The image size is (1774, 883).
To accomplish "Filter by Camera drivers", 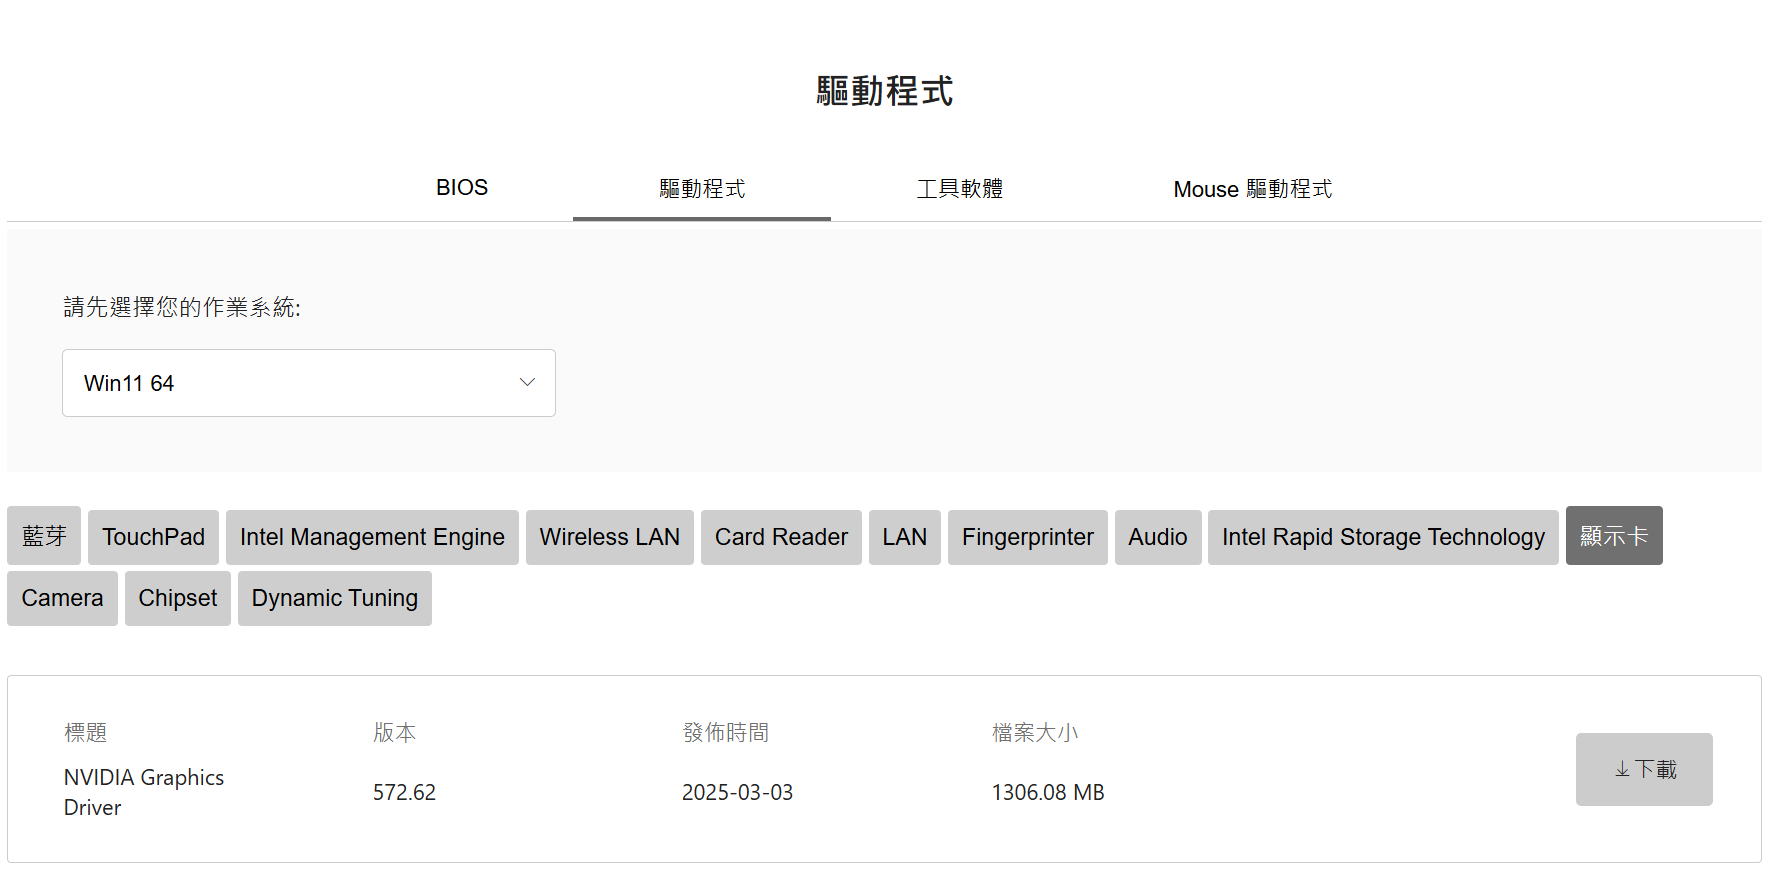I will tap(62, 598).
